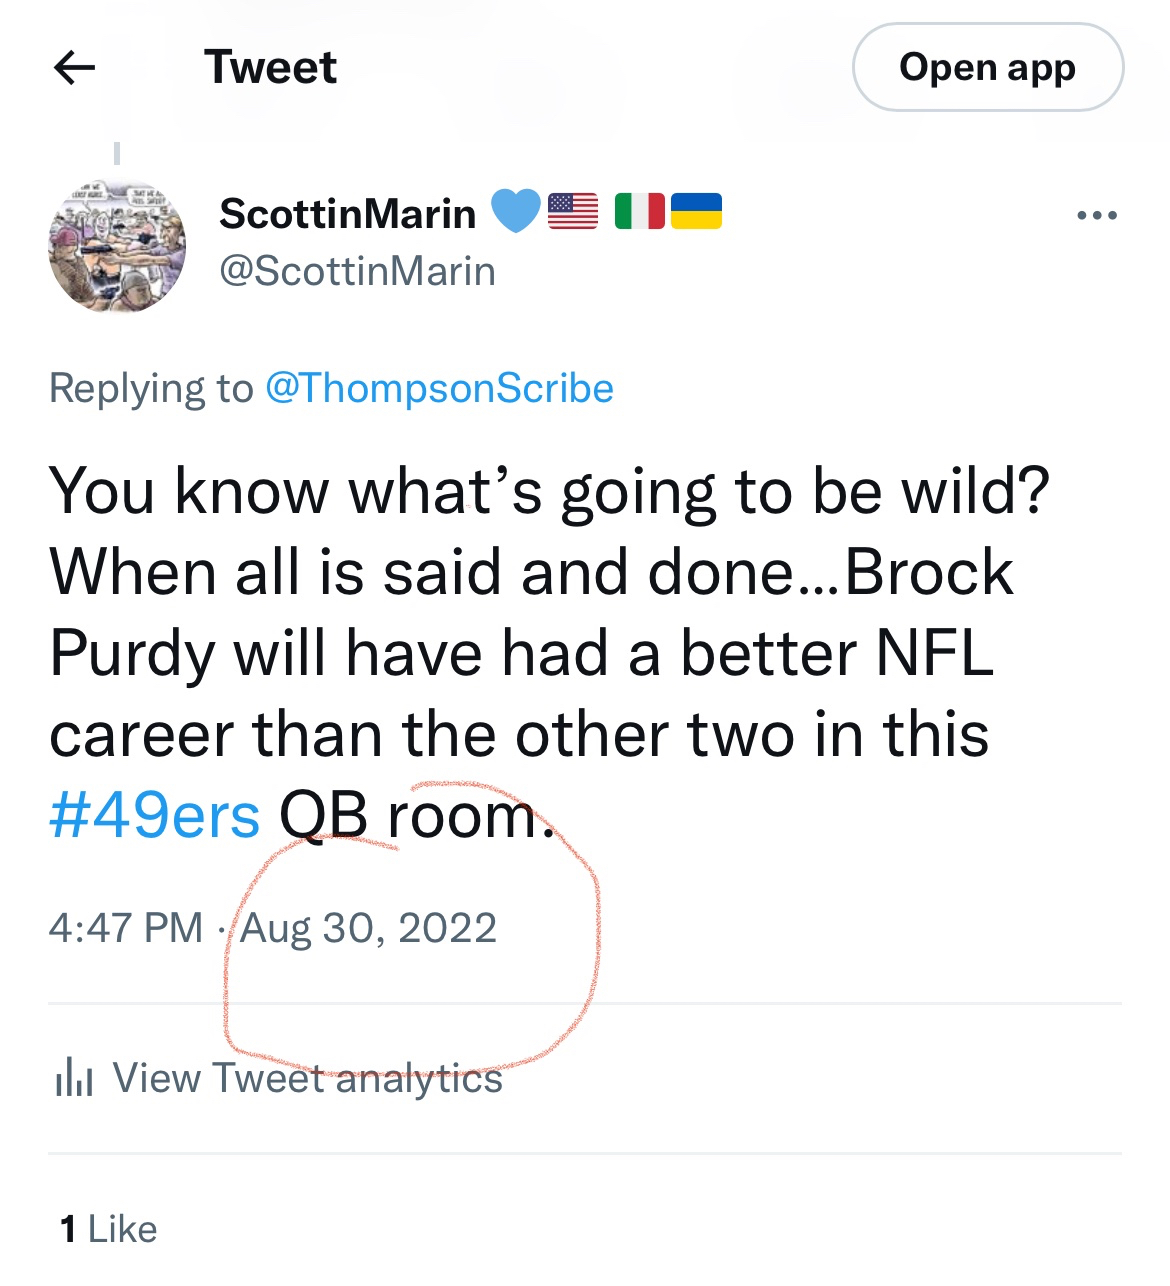Click the US flag emoji
1170x1286 pixels.
pos(573,212)
